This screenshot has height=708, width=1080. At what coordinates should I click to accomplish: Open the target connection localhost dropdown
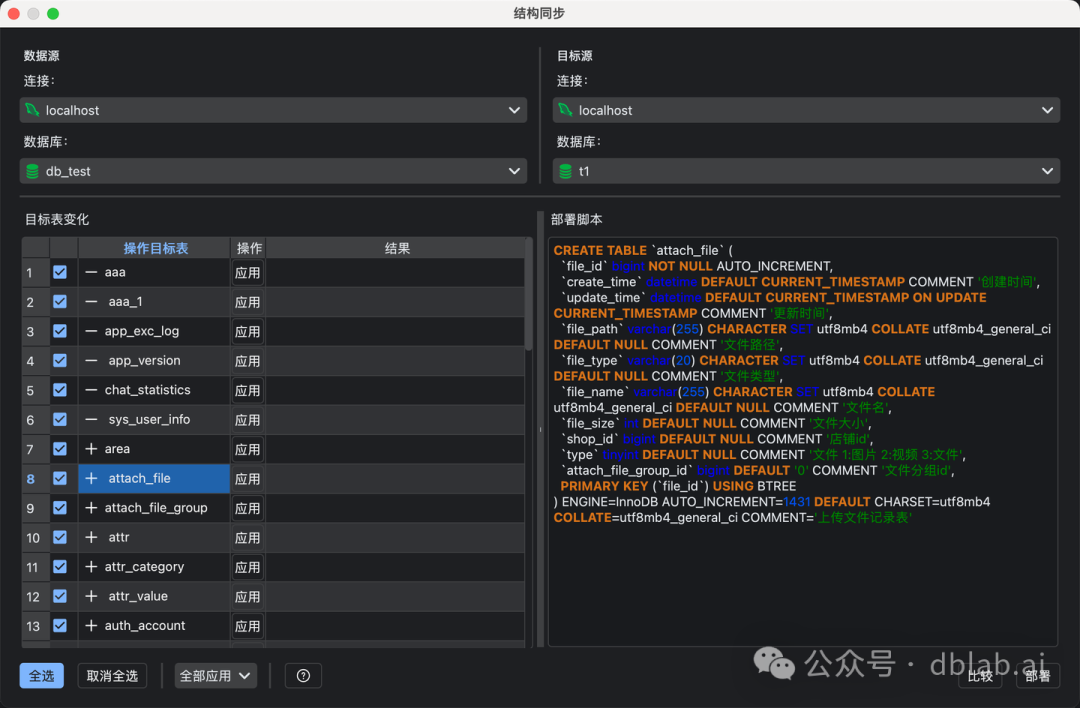[806, 110]
